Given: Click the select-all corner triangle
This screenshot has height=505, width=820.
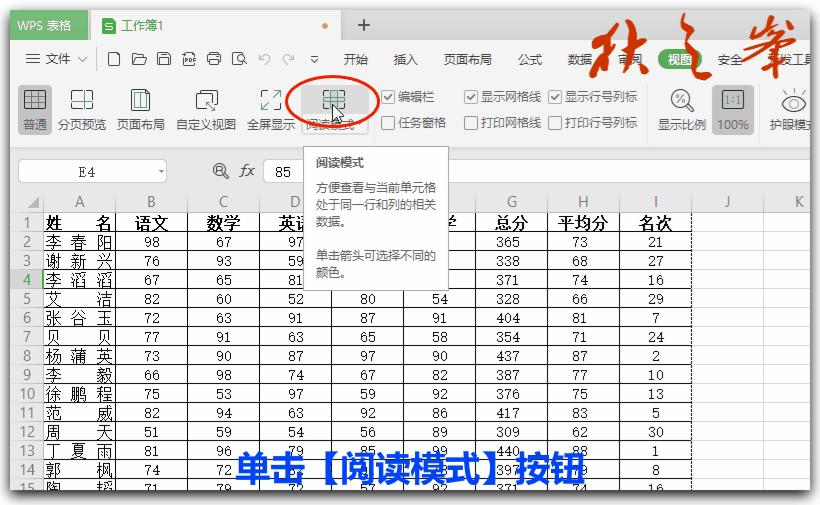Looking at the screenshot, I should click(x=32, y=202).
